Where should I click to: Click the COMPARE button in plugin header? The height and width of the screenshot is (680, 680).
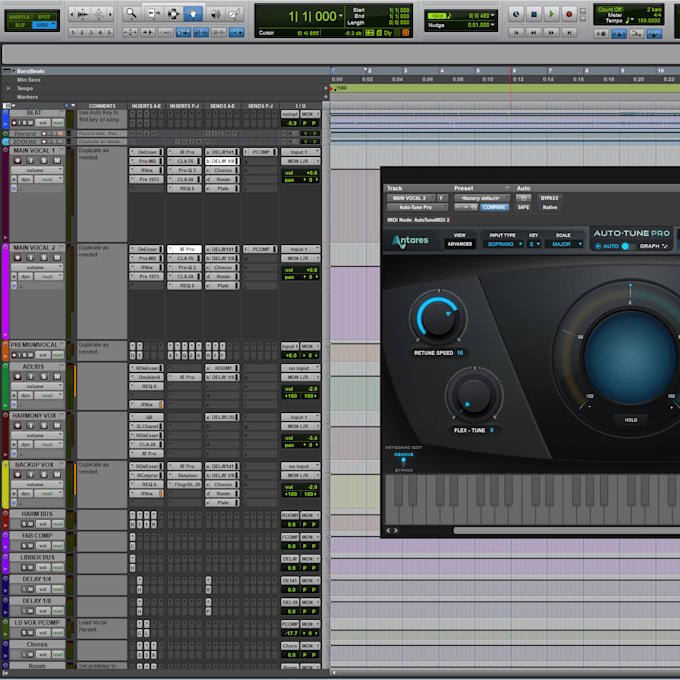(x=494, y=207)
